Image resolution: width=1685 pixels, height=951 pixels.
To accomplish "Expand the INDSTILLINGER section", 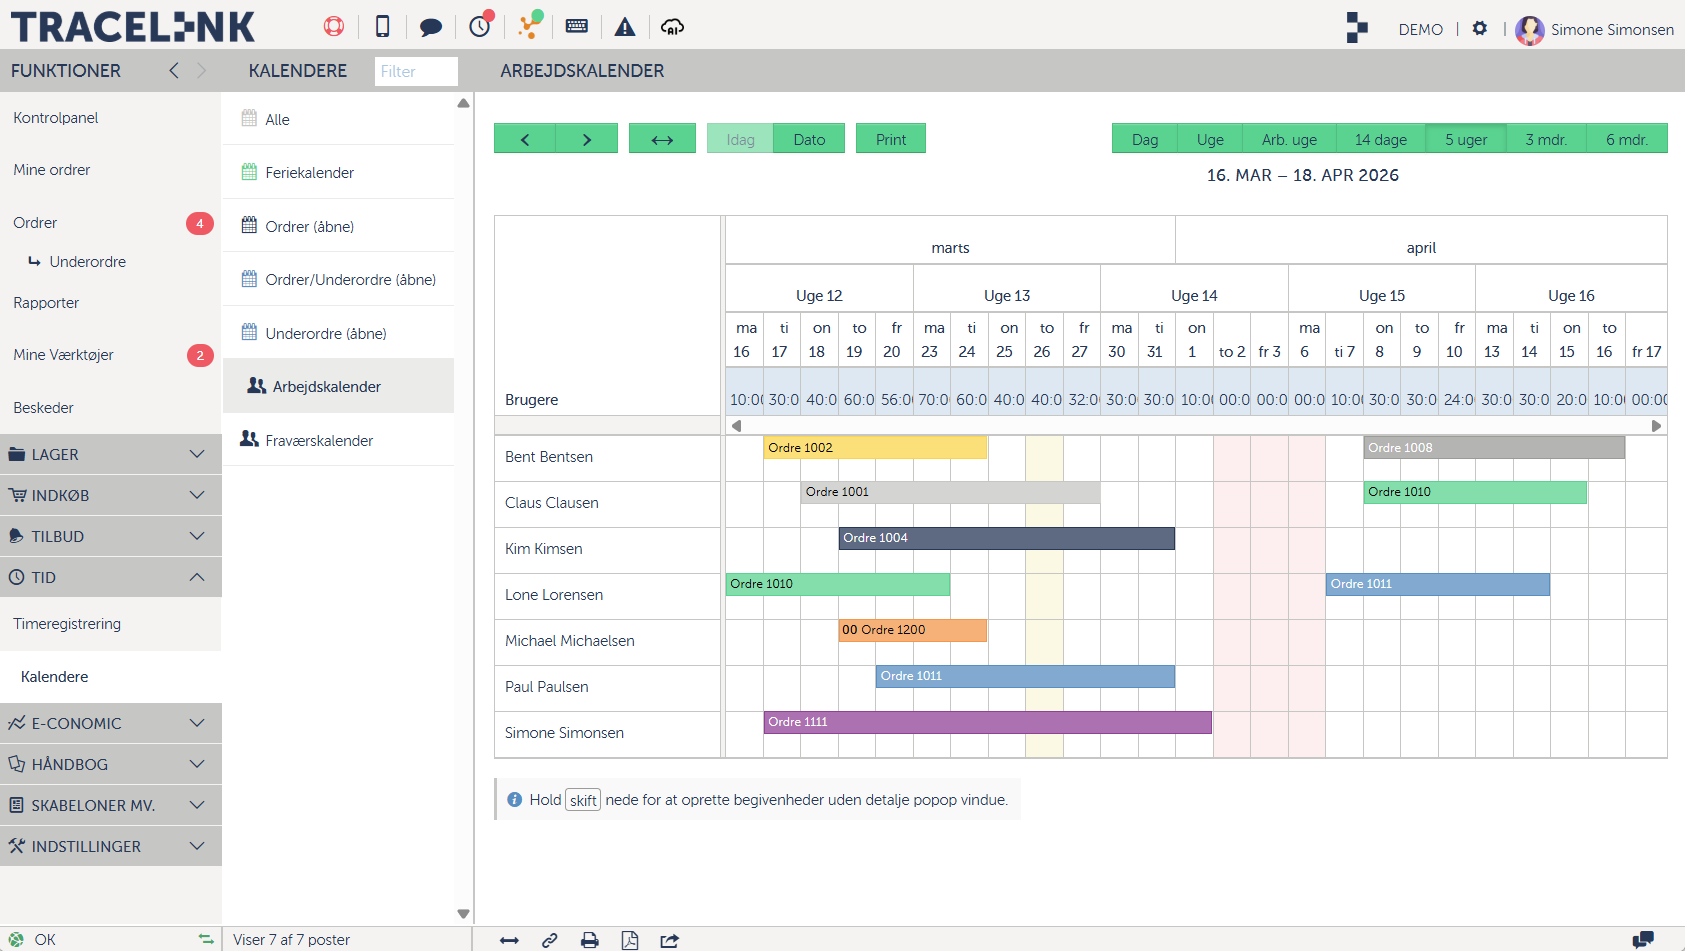I will pyautogui.click(x=110, y=847).
